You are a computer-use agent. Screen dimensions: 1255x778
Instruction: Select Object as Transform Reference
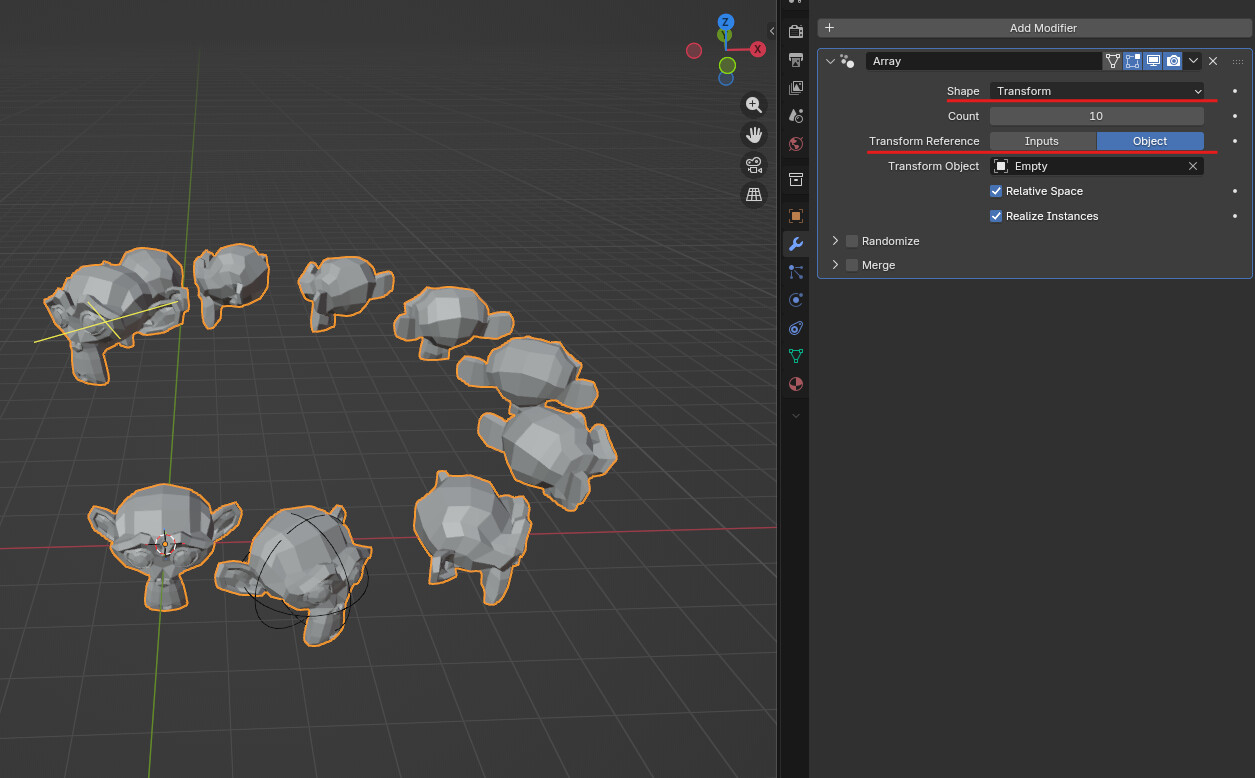(1150, 141)
